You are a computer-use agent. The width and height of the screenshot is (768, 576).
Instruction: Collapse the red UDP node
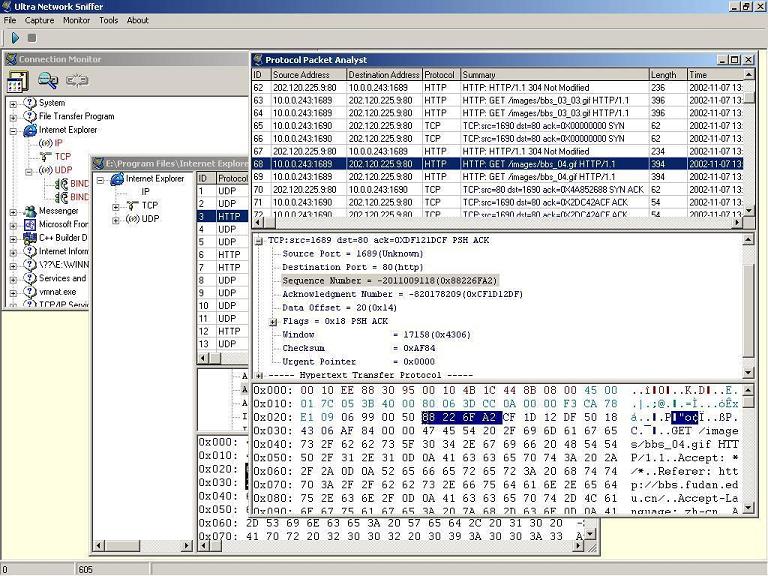[x=29, y=171]
